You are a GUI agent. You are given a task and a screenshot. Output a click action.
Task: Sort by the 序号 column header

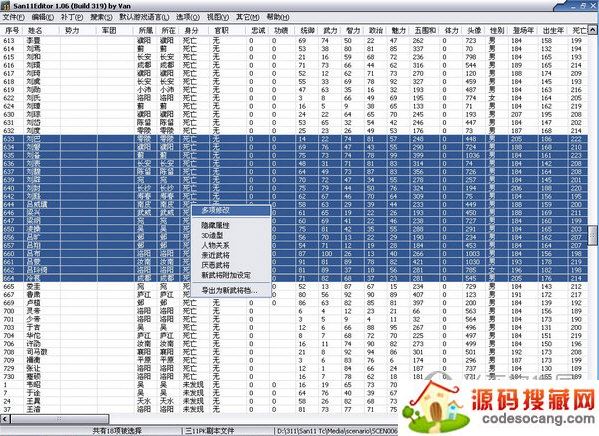[x=12, y=30]
